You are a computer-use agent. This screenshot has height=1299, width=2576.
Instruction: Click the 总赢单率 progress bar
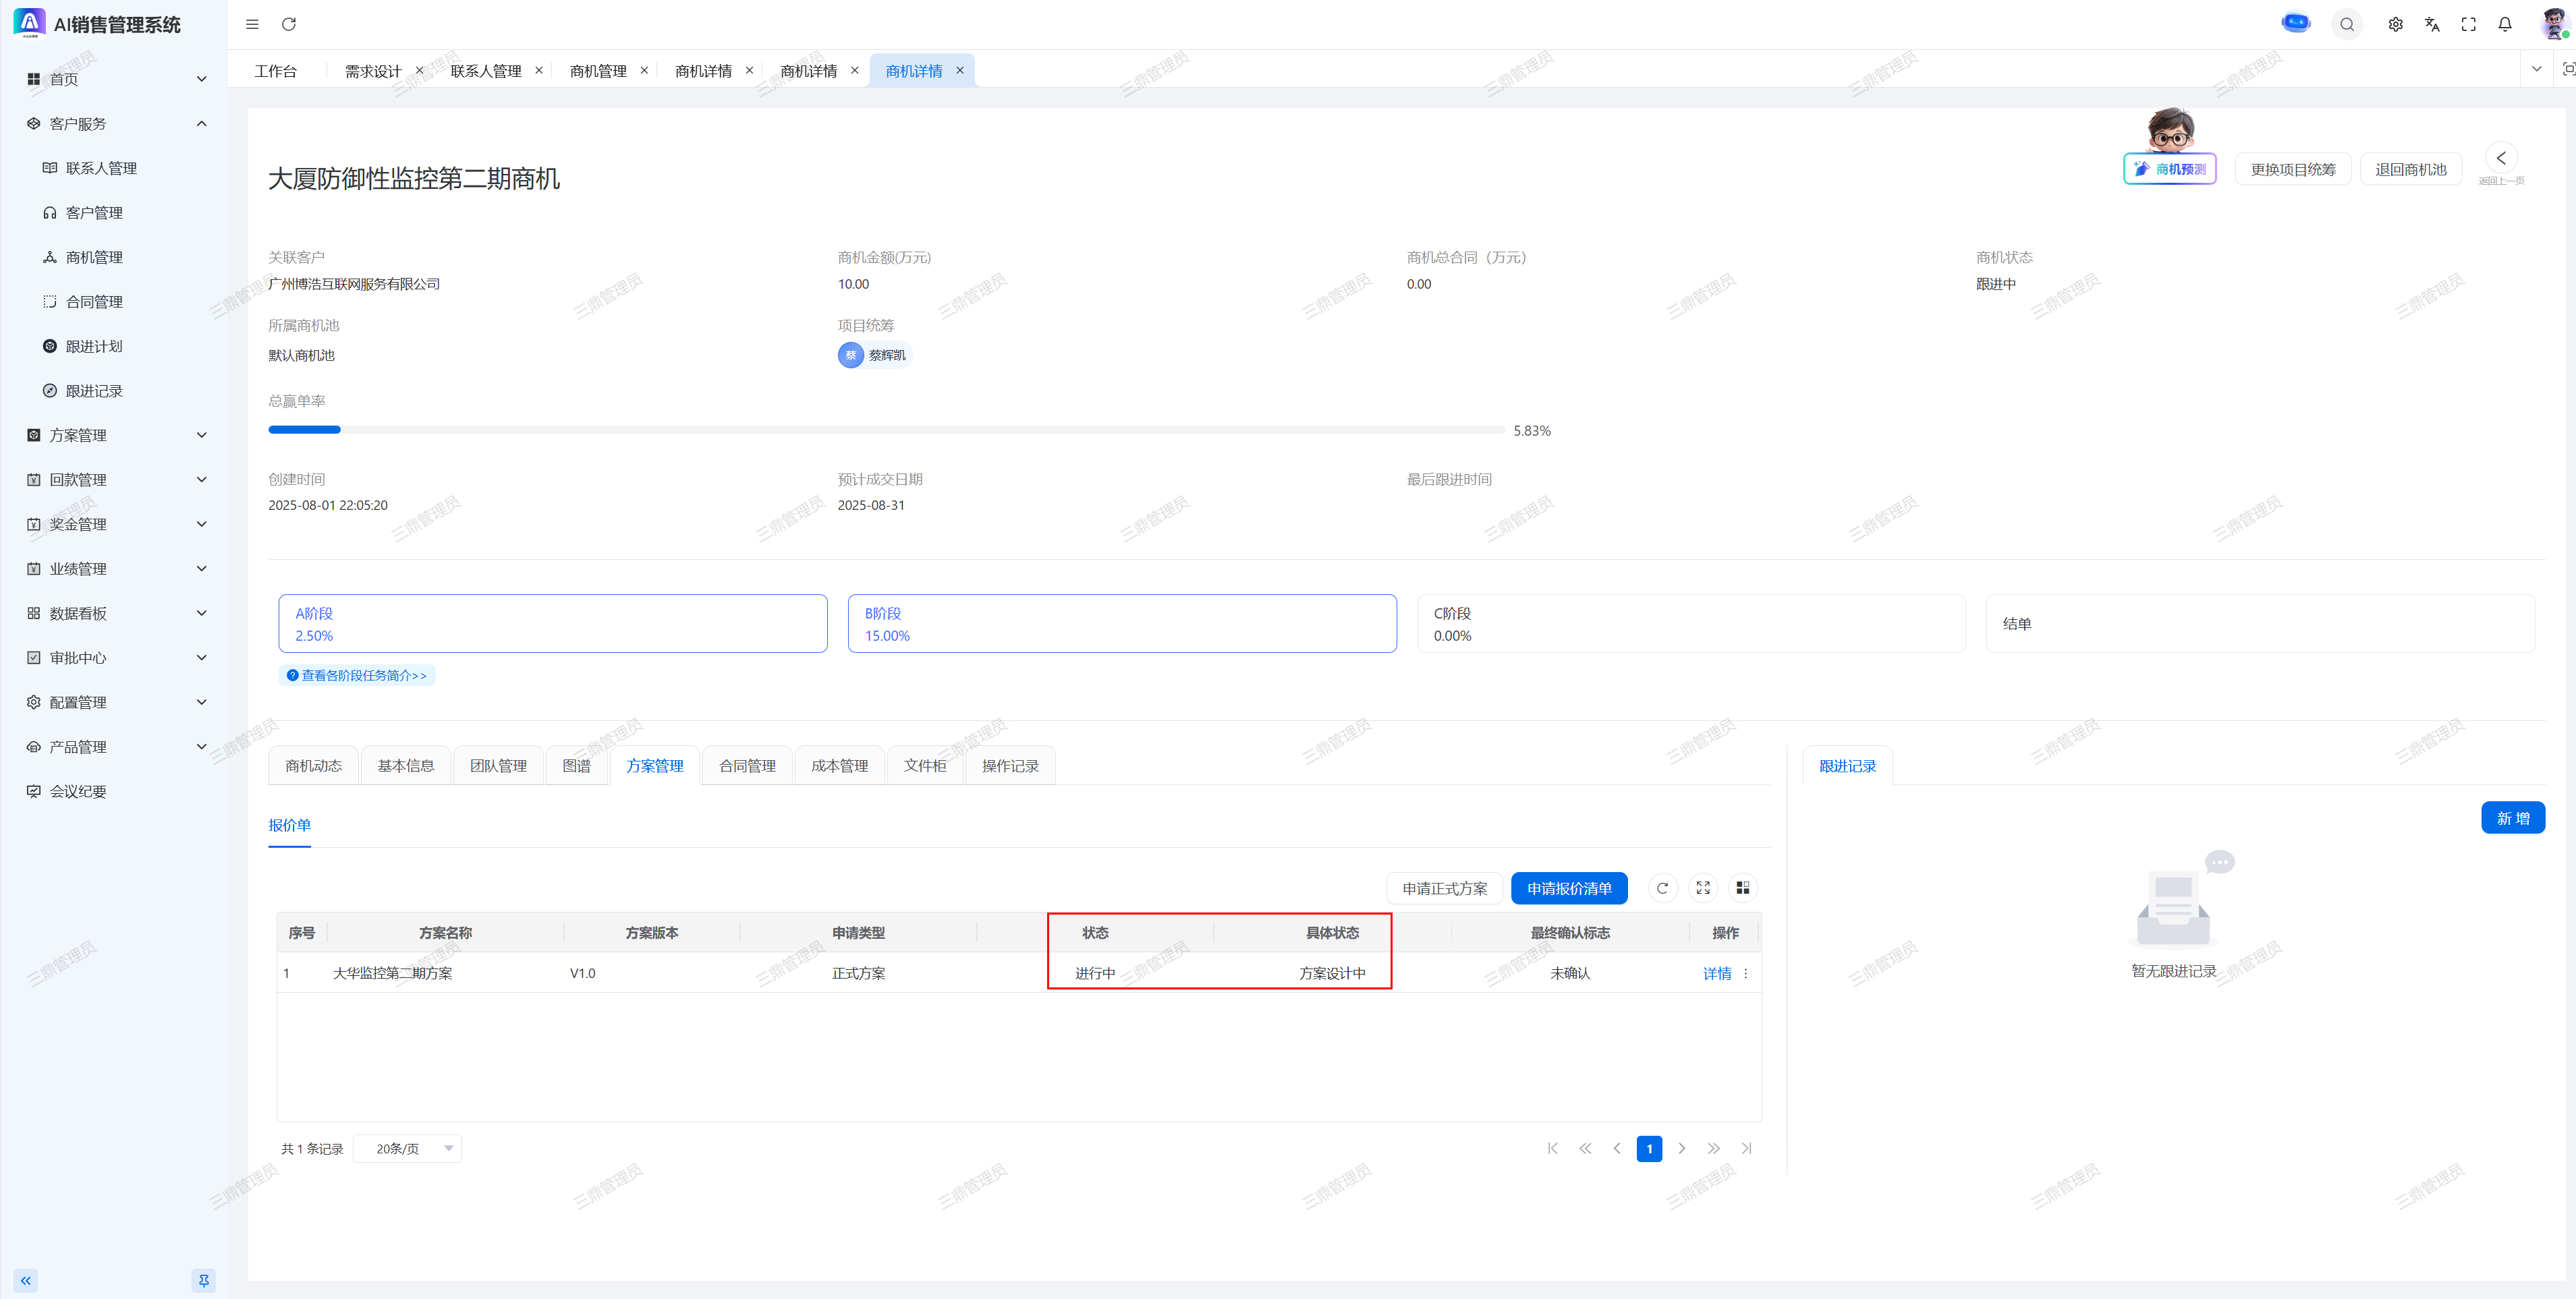pyautogui.click(x=885, y=430)
